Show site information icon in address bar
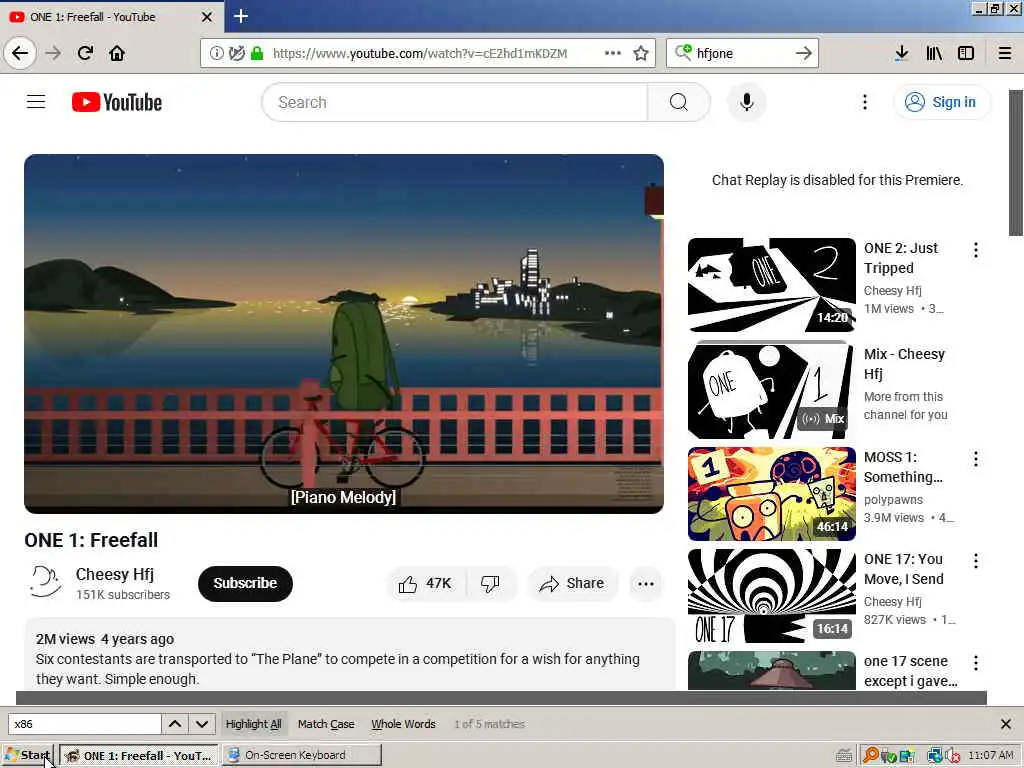 tap(216, 53)
